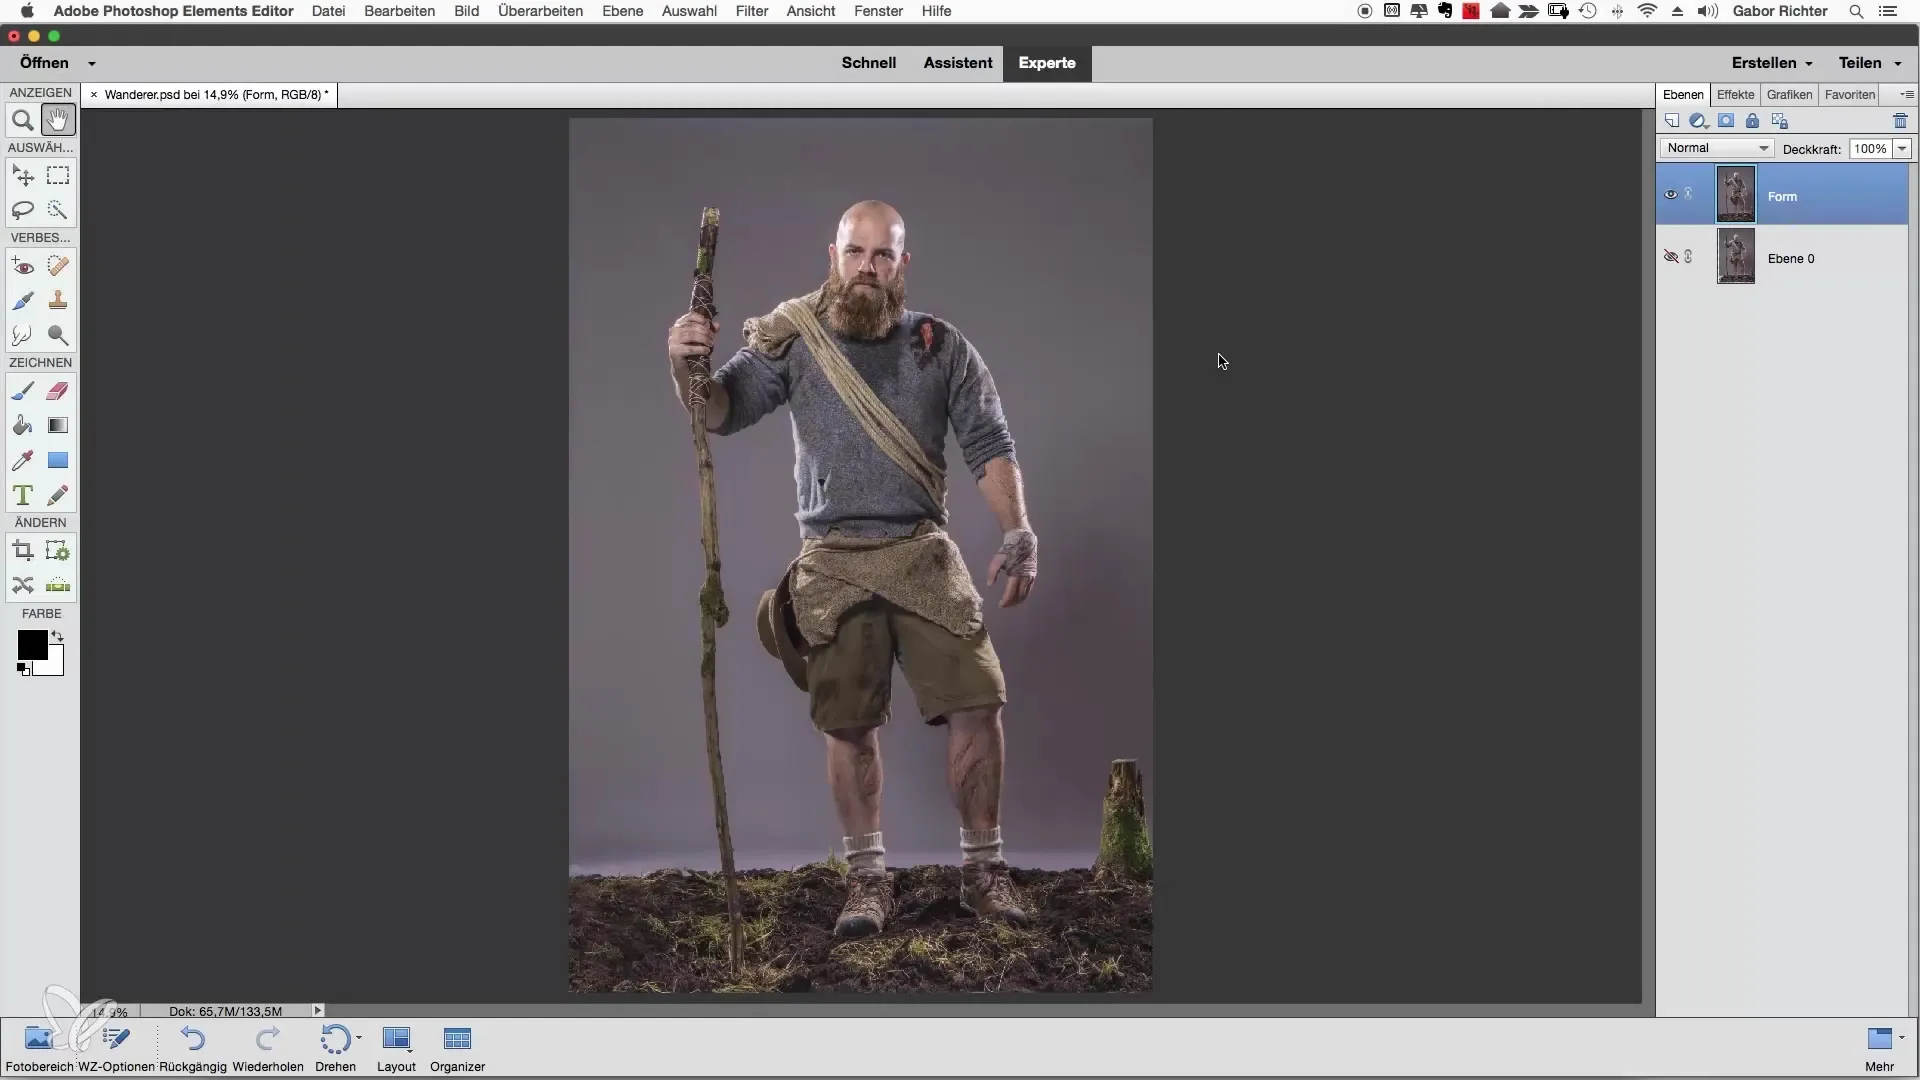Select the Eraser tool
This screenshot has width=1920, height=1080.
(x=58, y=391)
